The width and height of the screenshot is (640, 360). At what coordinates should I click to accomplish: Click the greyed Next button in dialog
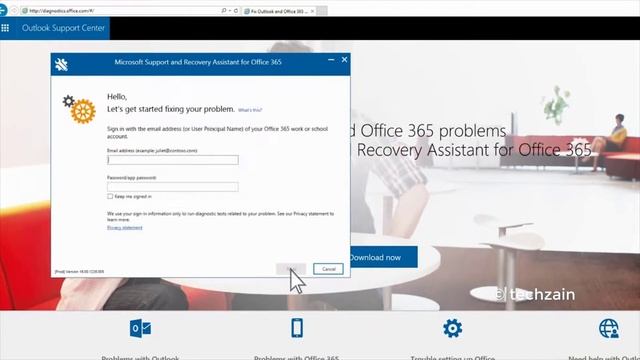click(291, 269)
